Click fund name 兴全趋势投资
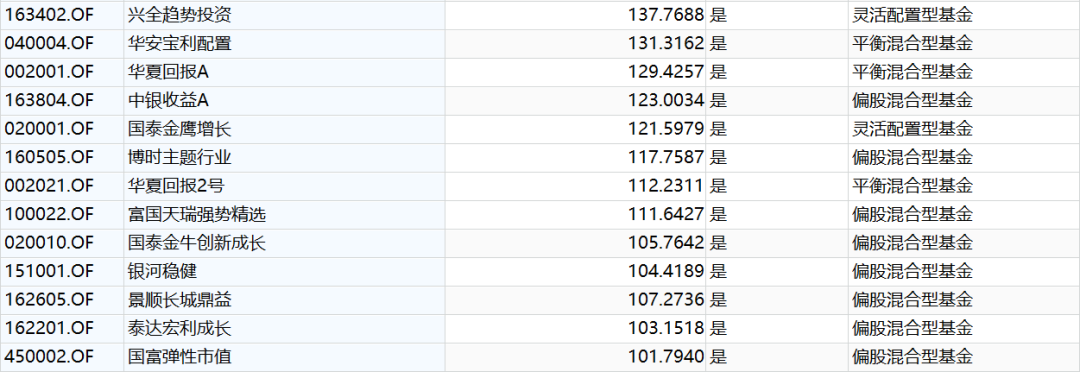This screenshot has width=1080, height=372. [x=180, y=15]
